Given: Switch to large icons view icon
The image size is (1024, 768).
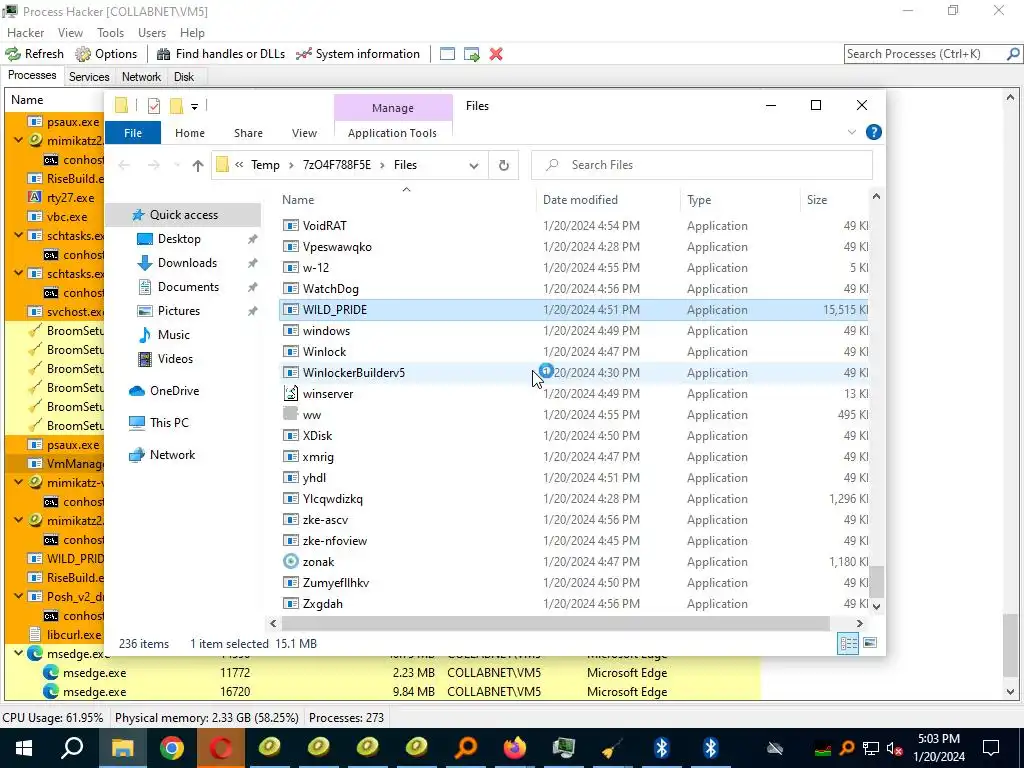Looking at the screenshot, I should click(870, 643).
